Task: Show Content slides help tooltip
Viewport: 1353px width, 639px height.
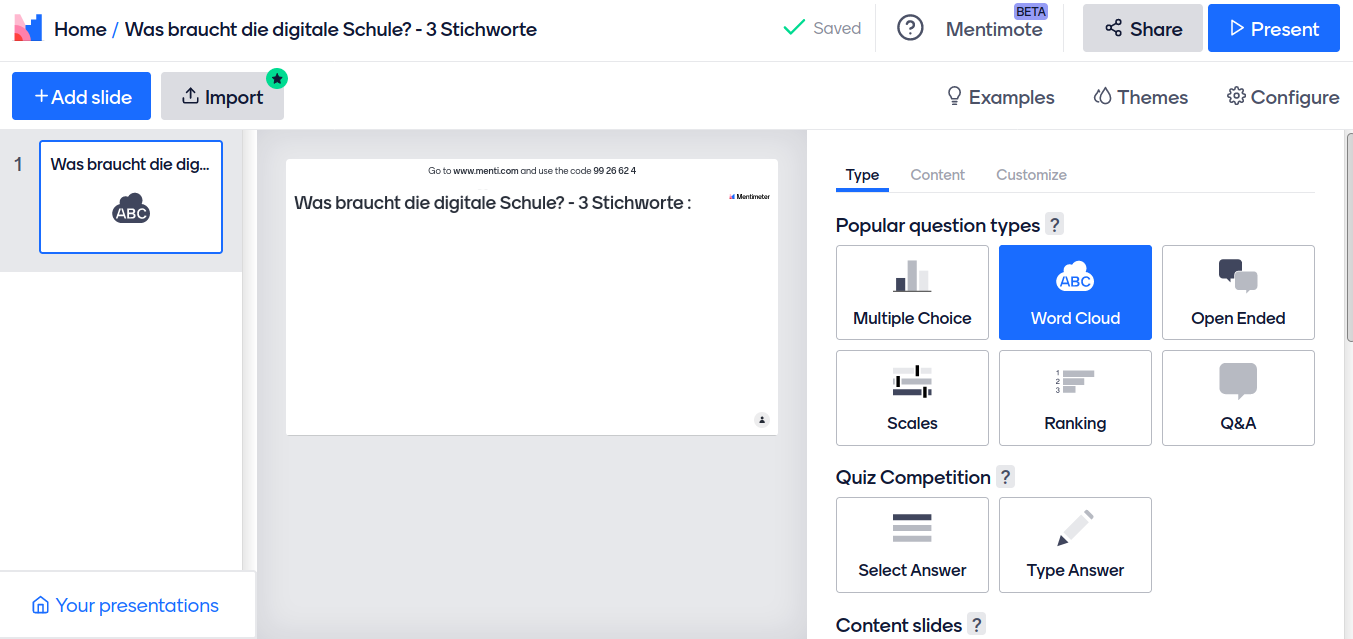Action: tap(977, 625)
